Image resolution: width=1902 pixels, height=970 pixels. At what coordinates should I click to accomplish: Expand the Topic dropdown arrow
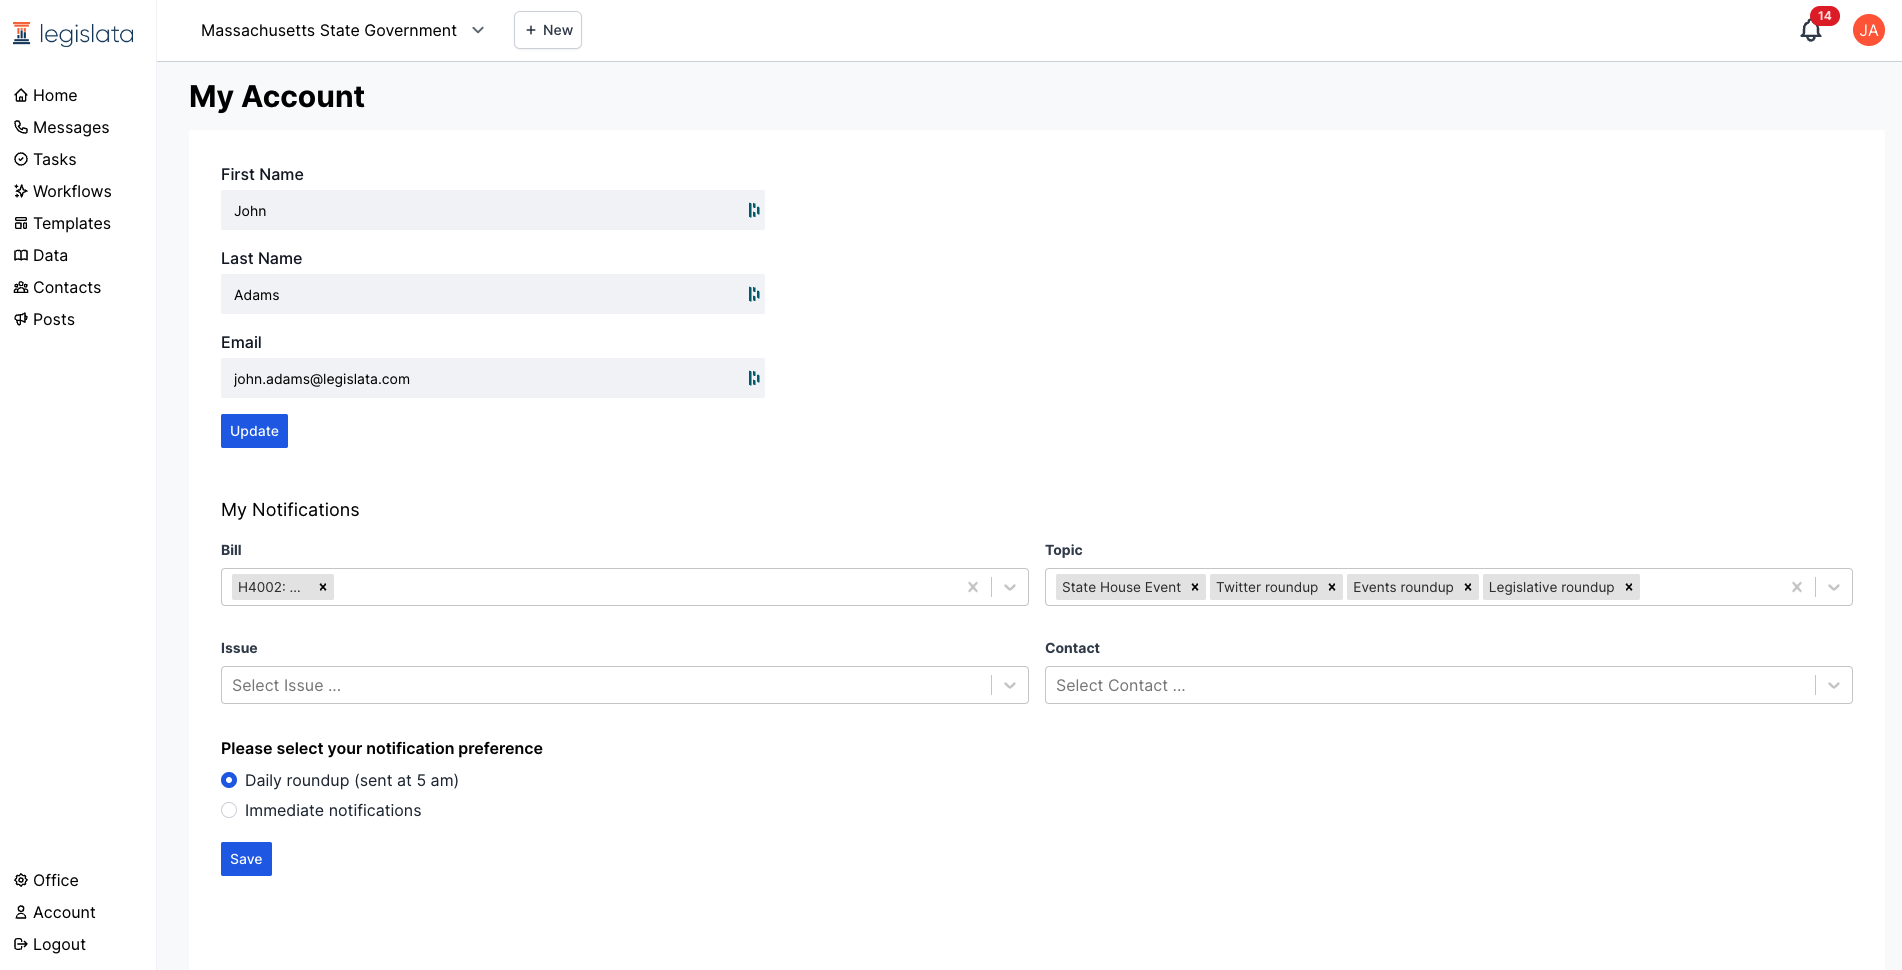(x=1834, y=587)
